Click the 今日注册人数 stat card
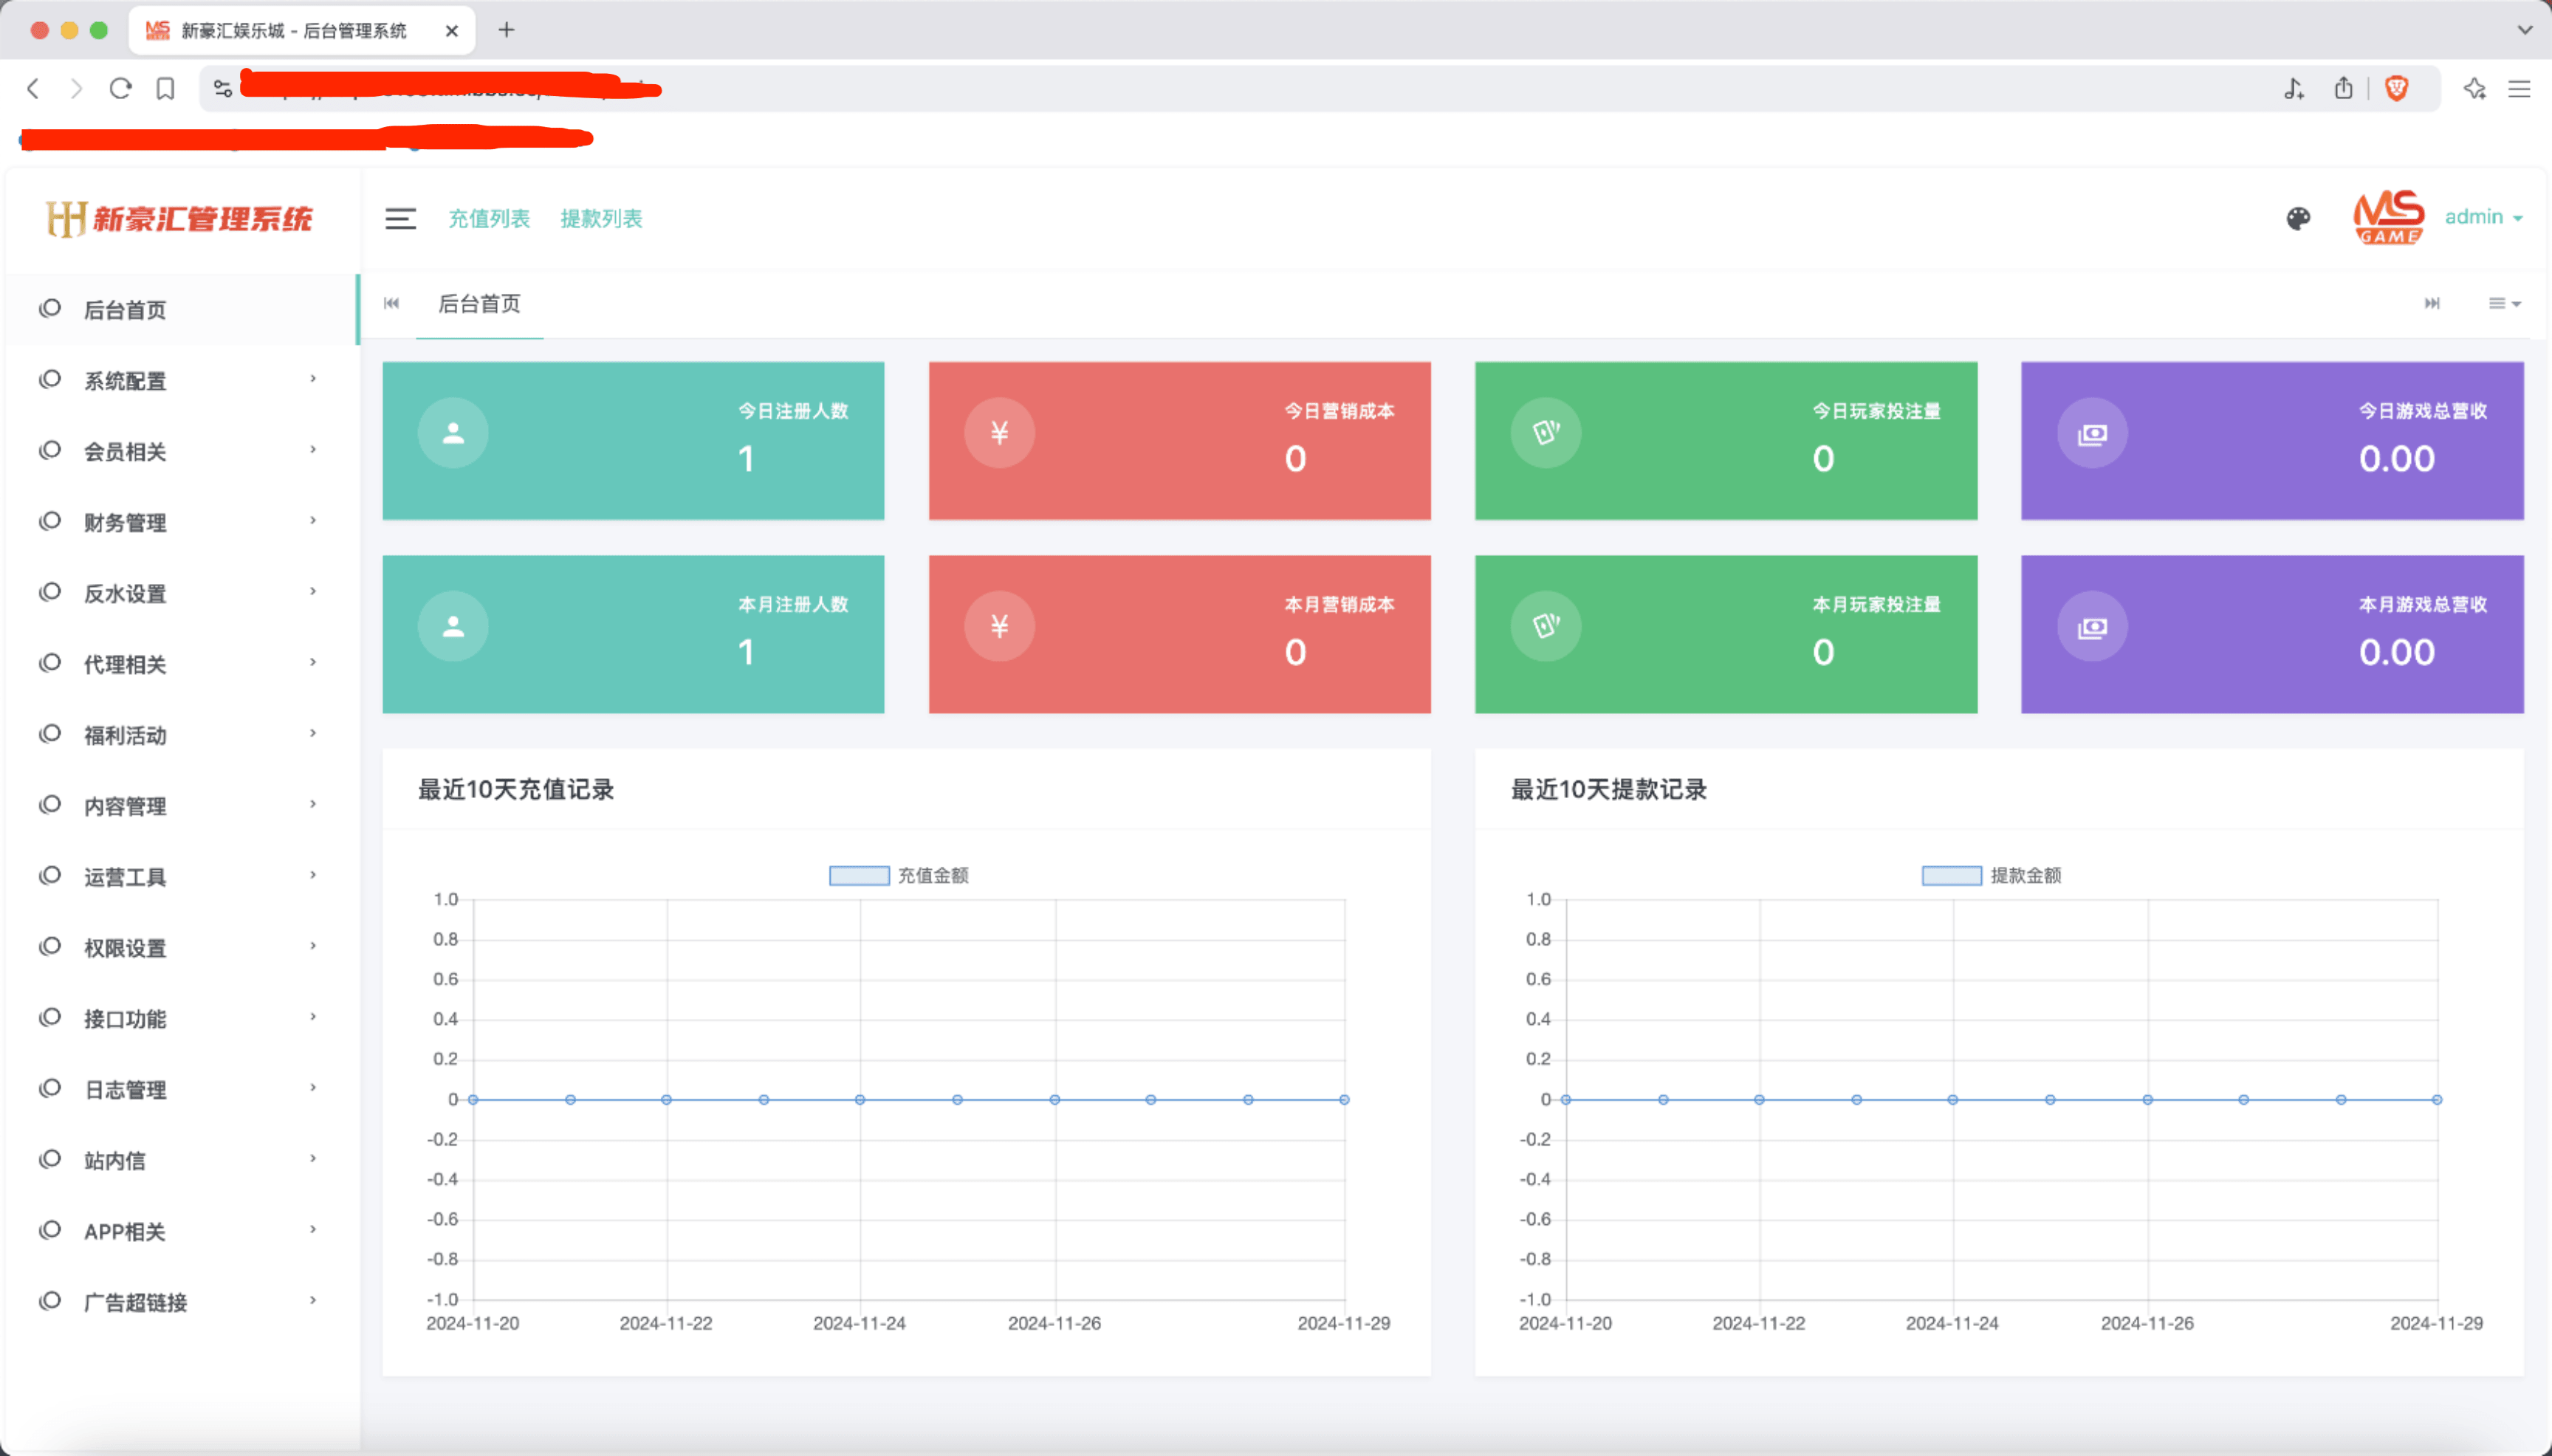Viewport: 2552px width, 1456px height. click(633, 440)
